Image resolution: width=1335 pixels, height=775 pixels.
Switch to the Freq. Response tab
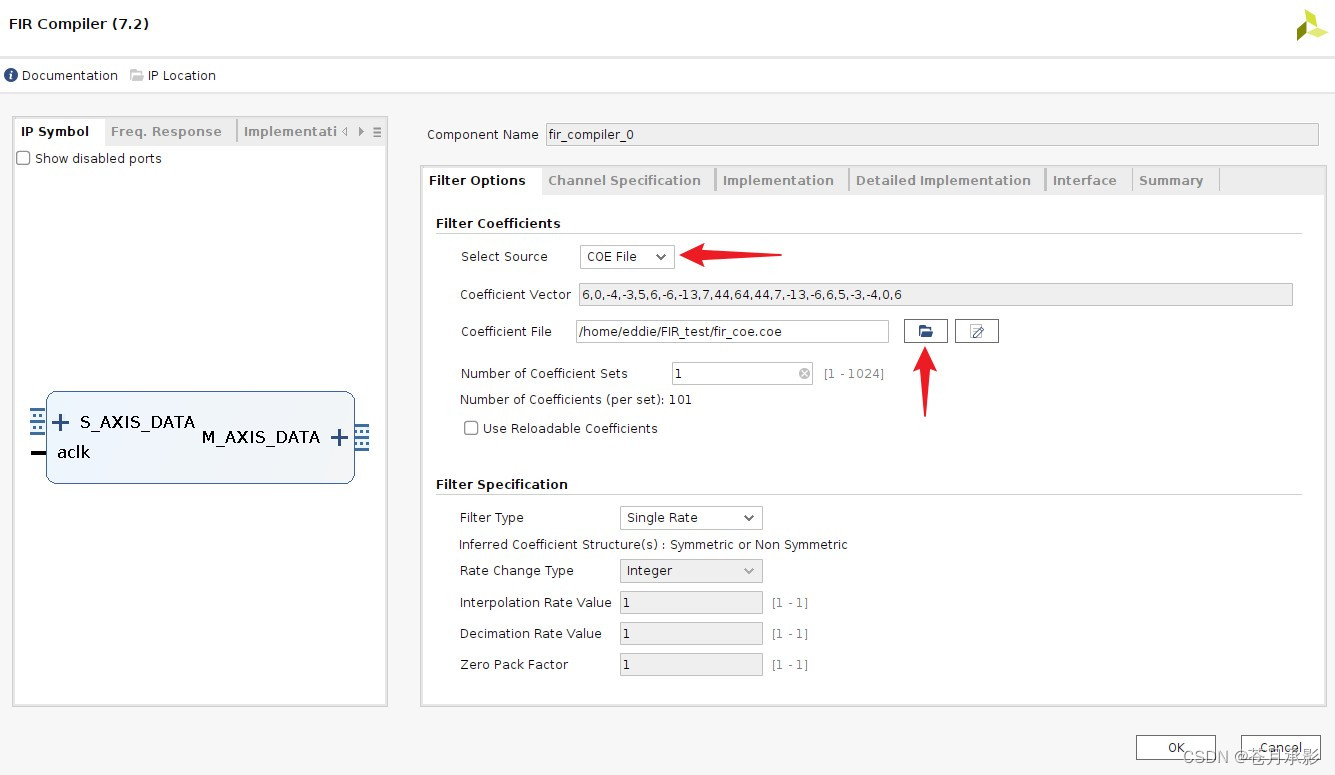point(166,132)
